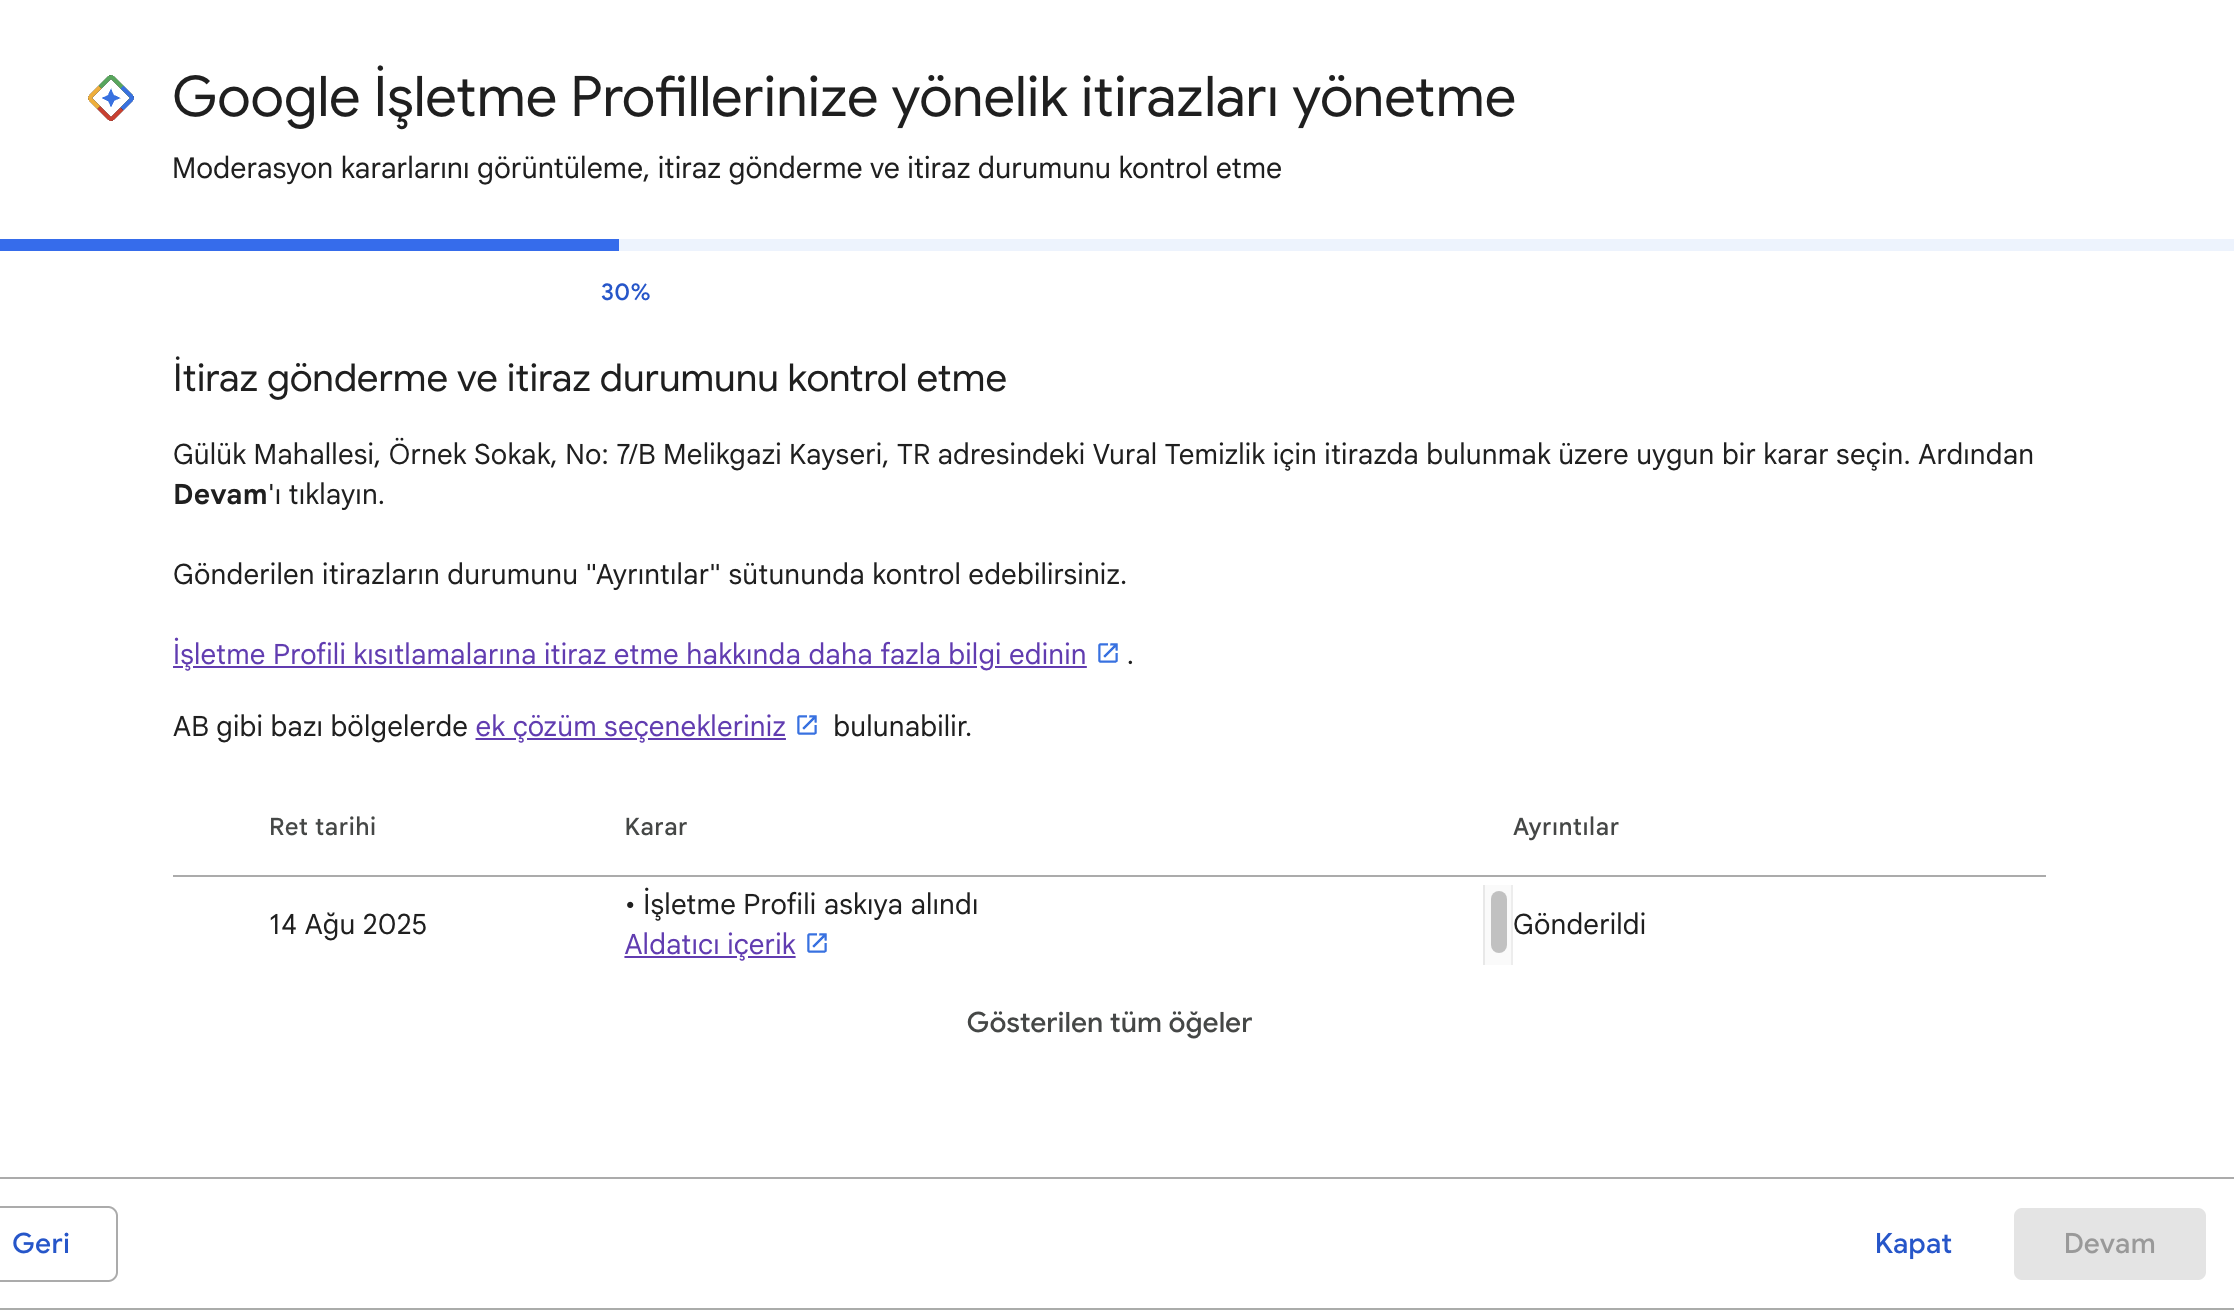Click the 'Gönderildi' status cell
This screenshot has height=1312, width=2234.
pyautogui.click(x=1579, y=924)
